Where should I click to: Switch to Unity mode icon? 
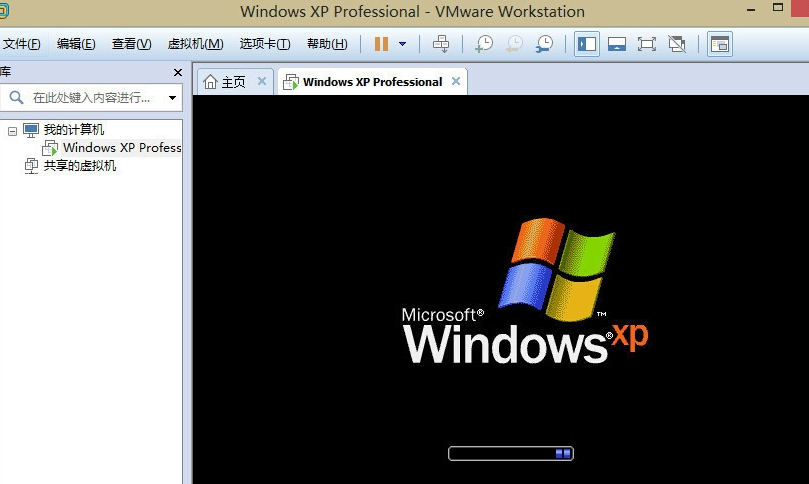pos(677,44)
